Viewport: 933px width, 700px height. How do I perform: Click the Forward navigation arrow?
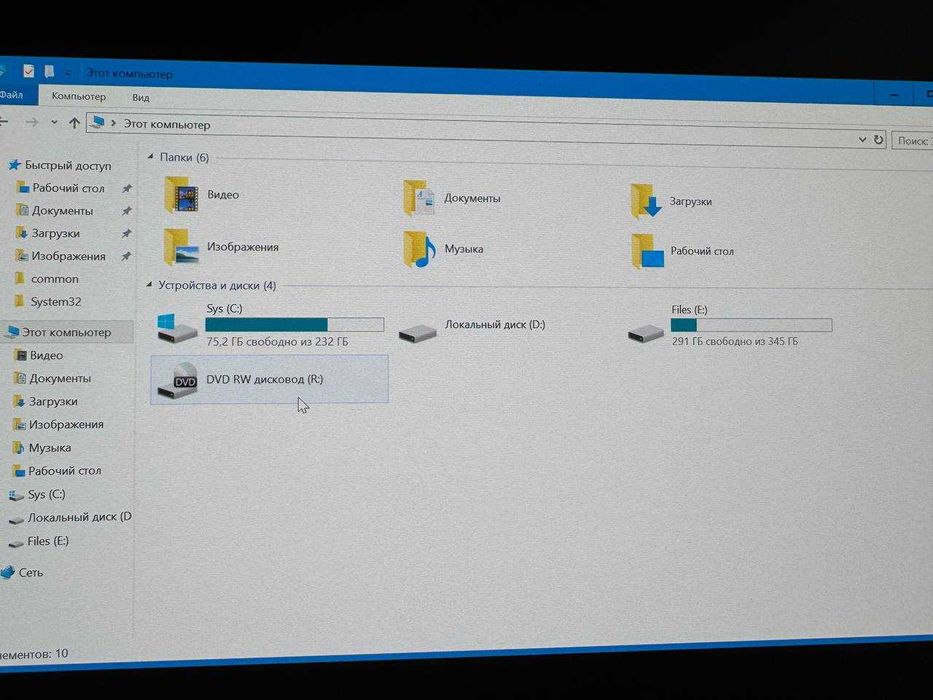tap(32, 122)
